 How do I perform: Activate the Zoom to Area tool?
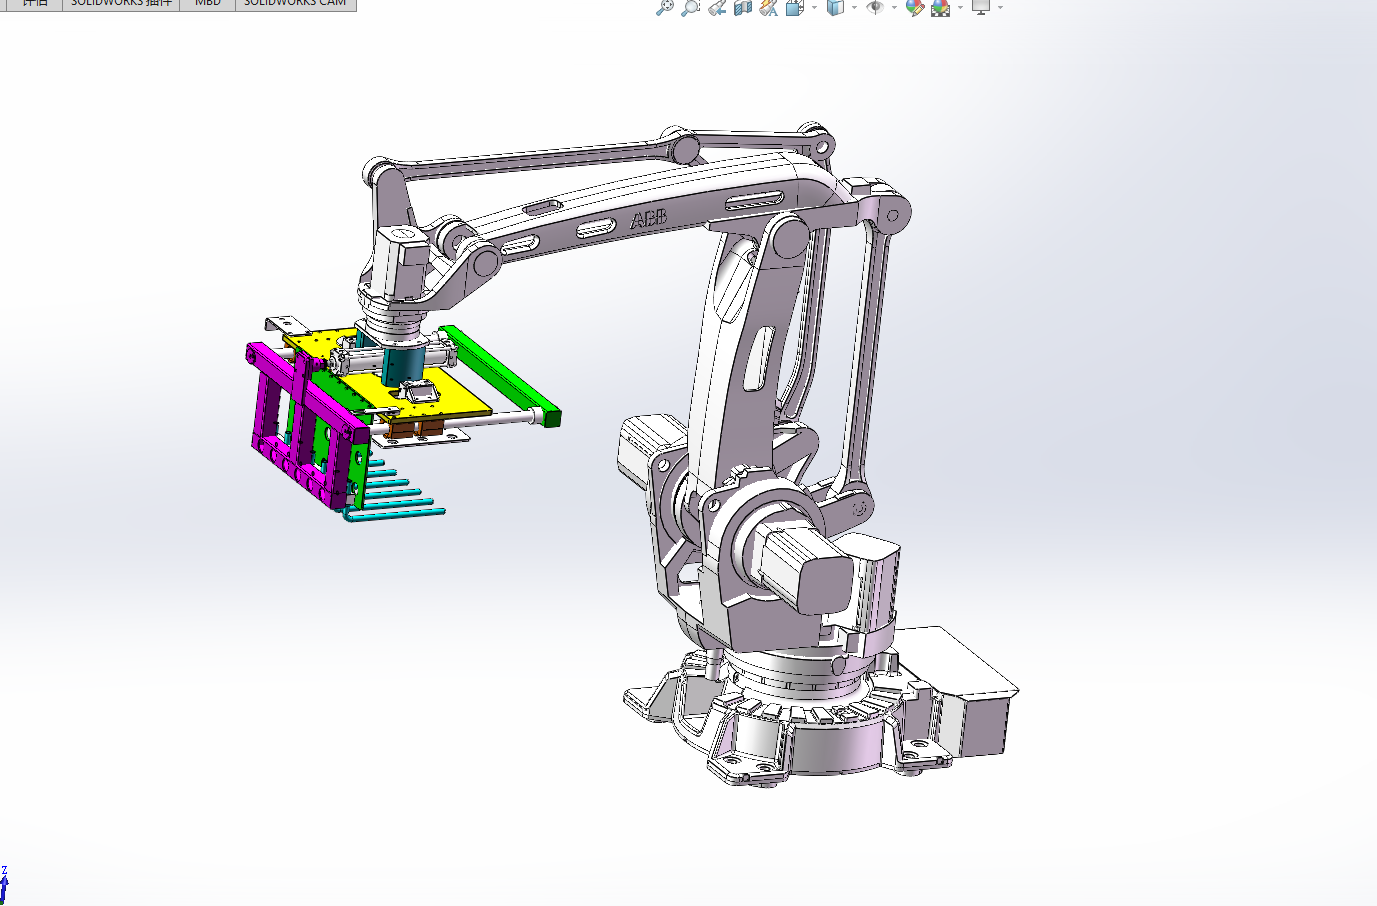690,7
